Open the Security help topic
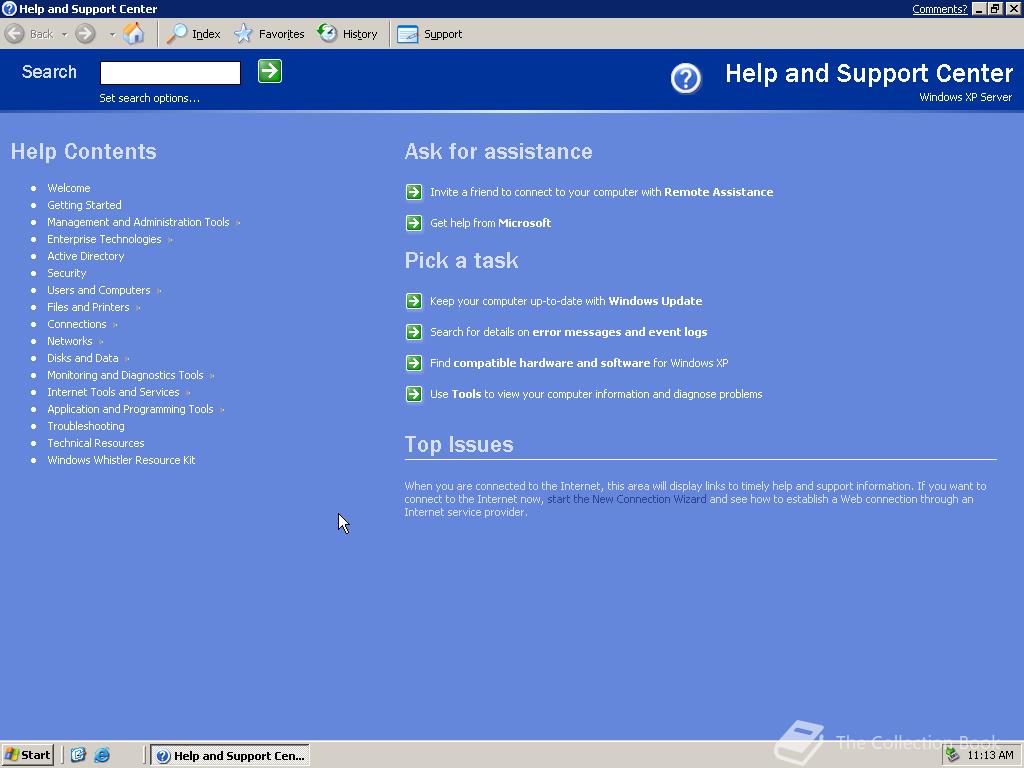 pos(67,273)
